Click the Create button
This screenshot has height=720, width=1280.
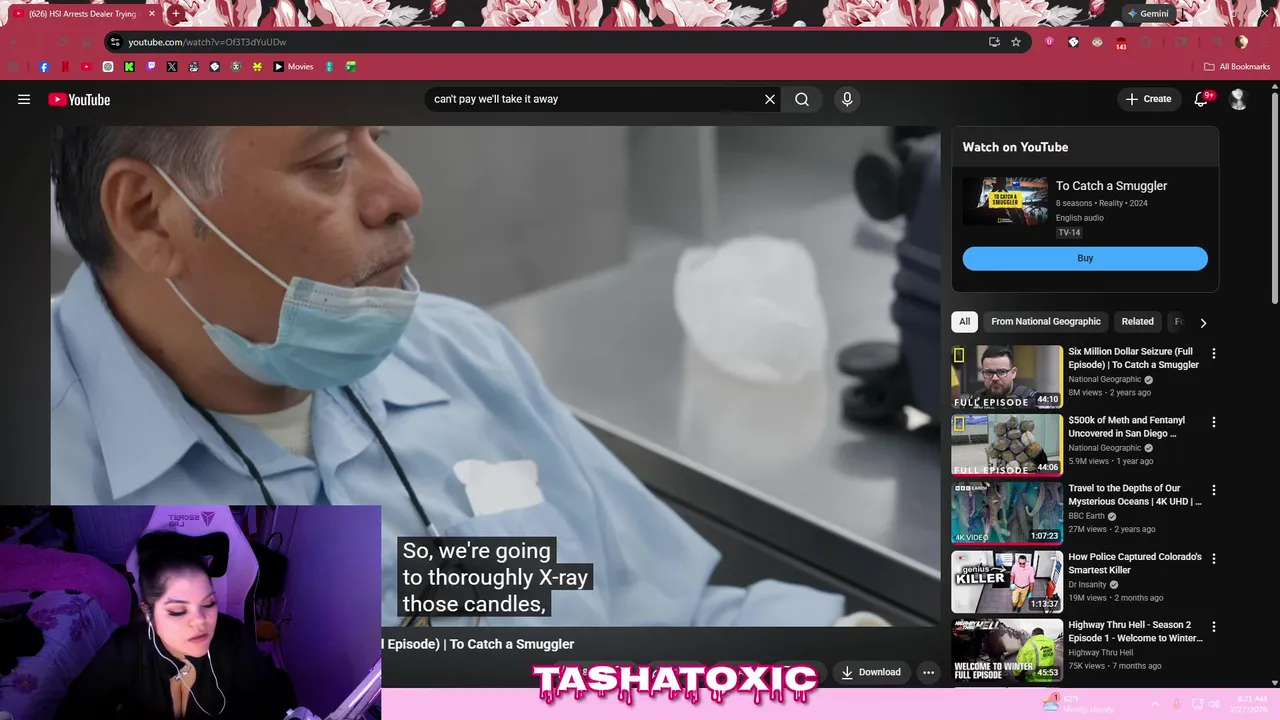coord(1148,99)
